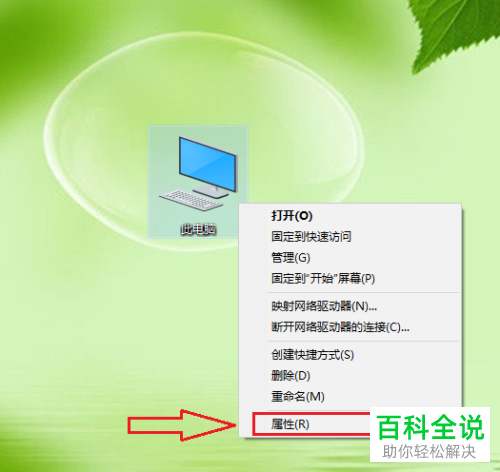Choose 映射网络驱动器(N)... entry
This screenshot has width=500, height=472.
click(x=324, y=306)
